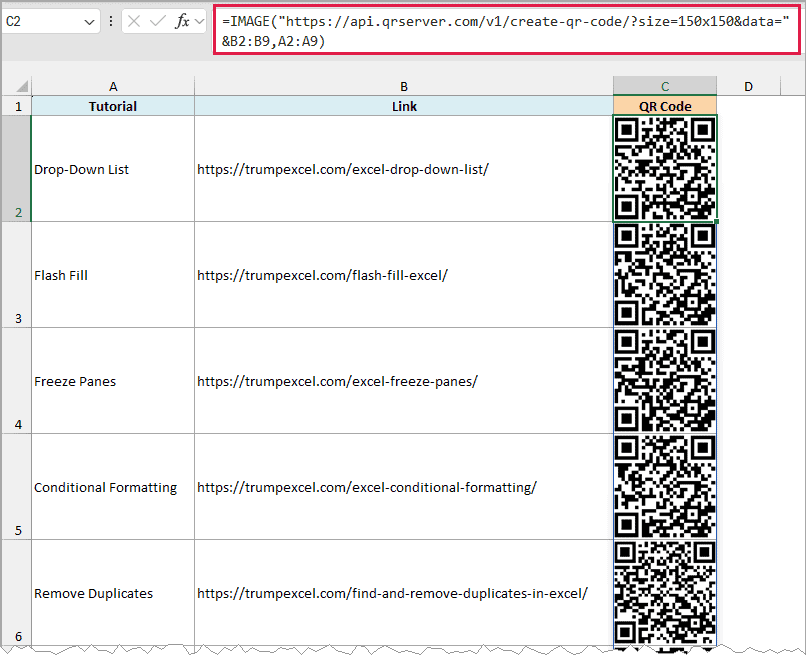Select the Remove Duplicates cell
Viewport: 806px width, 655px height.
point(113,593)
